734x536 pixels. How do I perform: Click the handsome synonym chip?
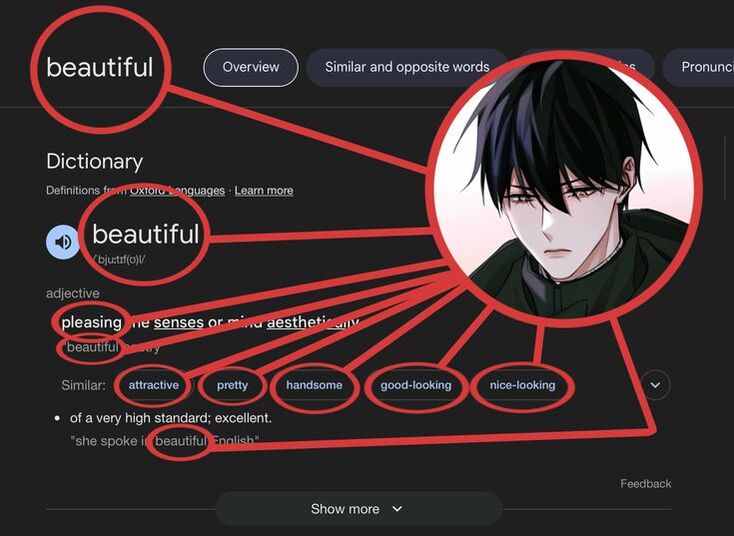point(314,385)
